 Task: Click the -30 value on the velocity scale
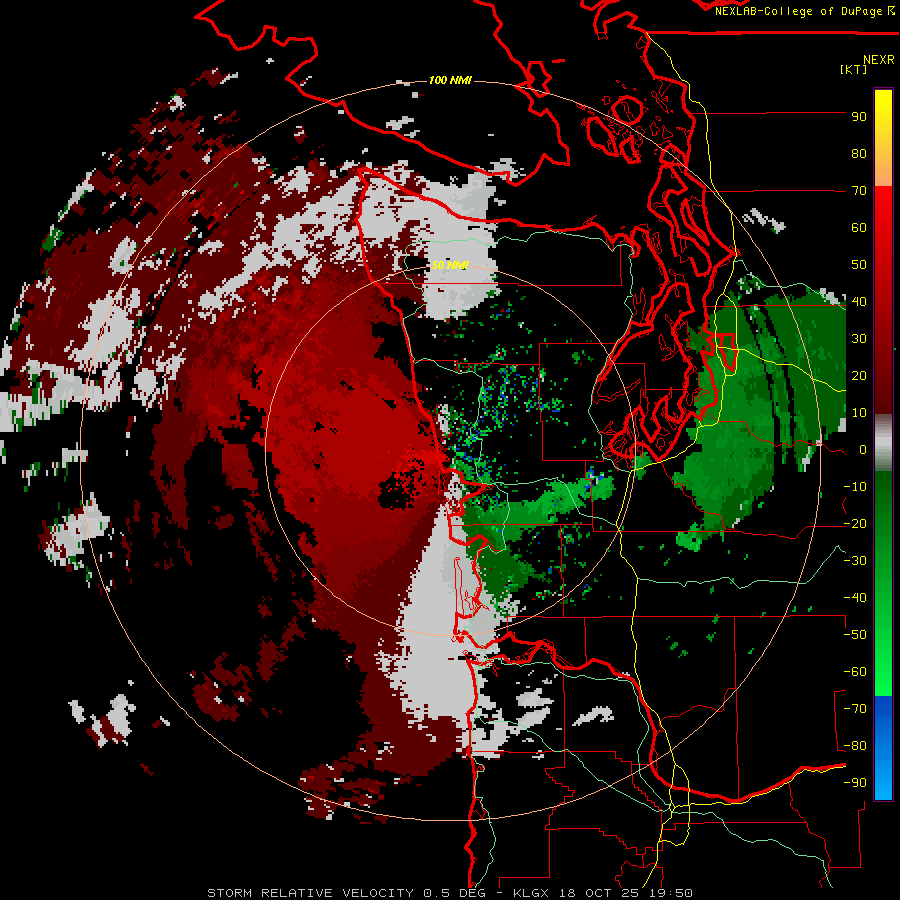click(x=855, y=561)
